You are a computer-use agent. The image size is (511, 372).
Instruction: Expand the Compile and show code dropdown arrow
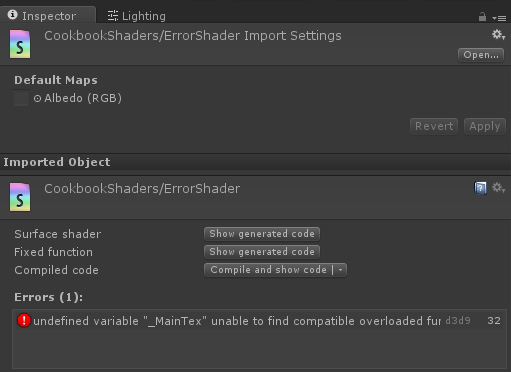point(340,270)
